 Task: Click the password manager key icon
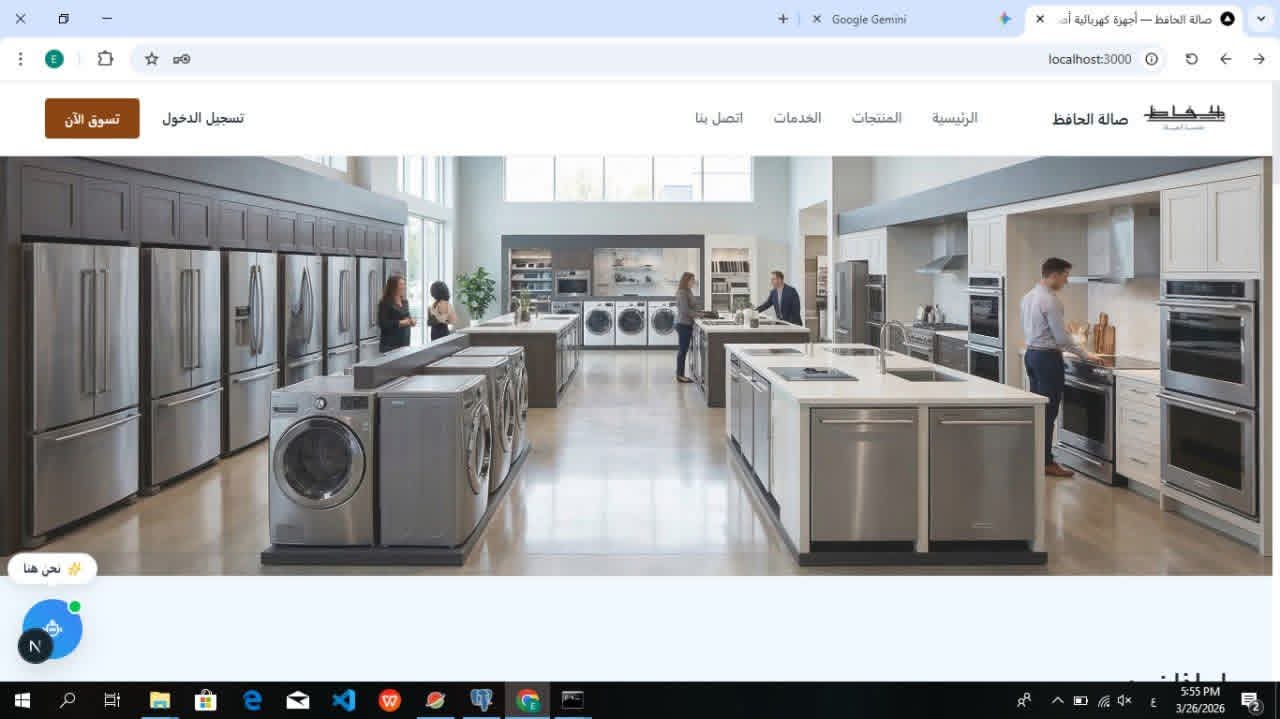(x=181, y=59)
